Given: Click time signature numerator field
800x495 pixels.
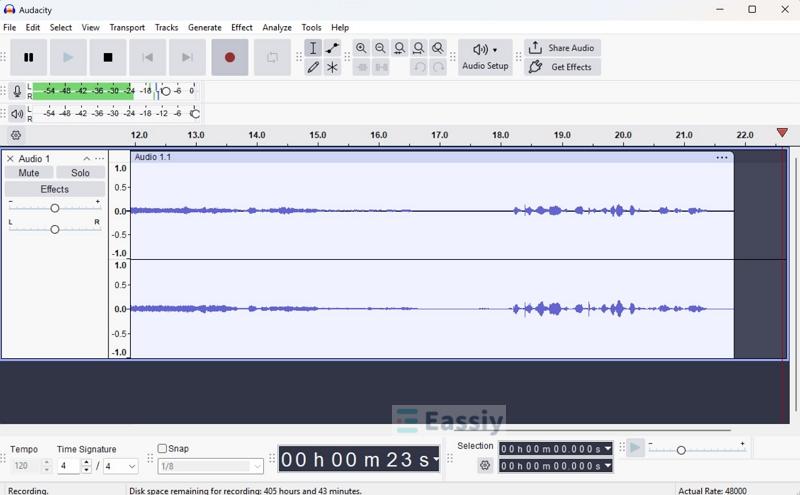Looking at the screenshot, I should pos(69,466).
